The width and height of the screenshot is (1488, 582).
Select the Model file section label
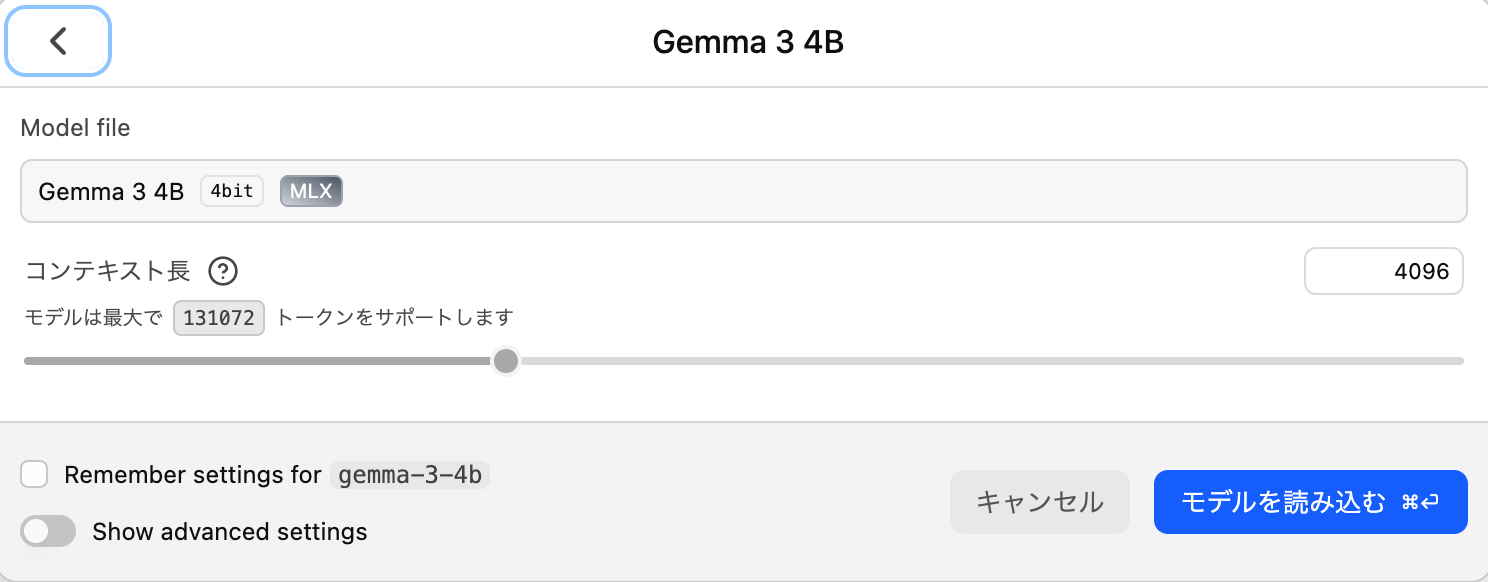pyautogui.click(x=75, y=127)
